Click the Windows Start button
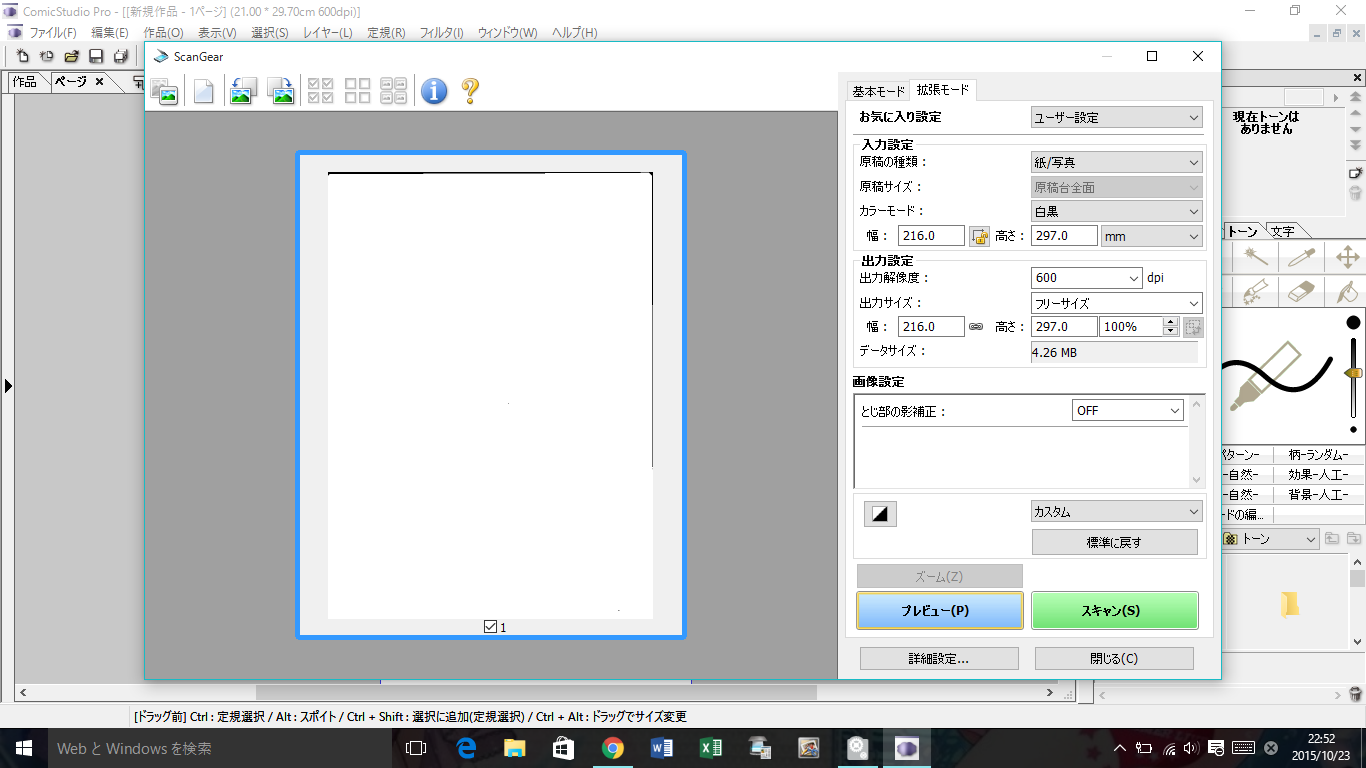 pyautogui.click(x=24, y=748)
